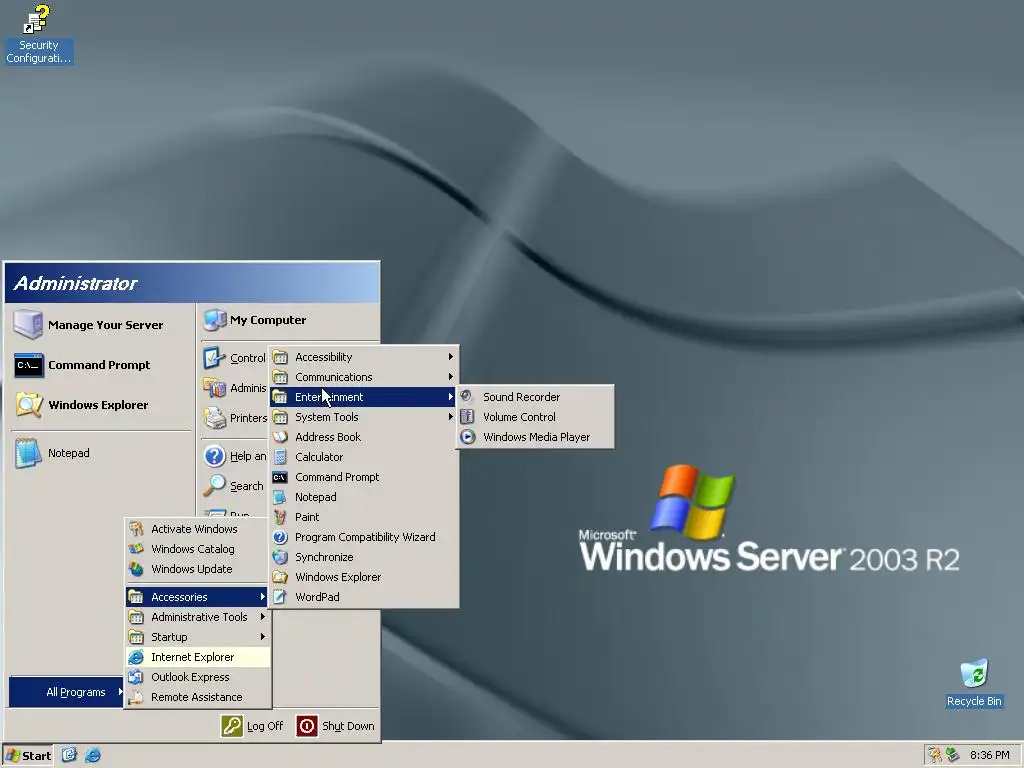Image resolution: width=1024 pixels, height=768 pixels.
Task: Select "Synchronize" text
Action: (324, 557)
